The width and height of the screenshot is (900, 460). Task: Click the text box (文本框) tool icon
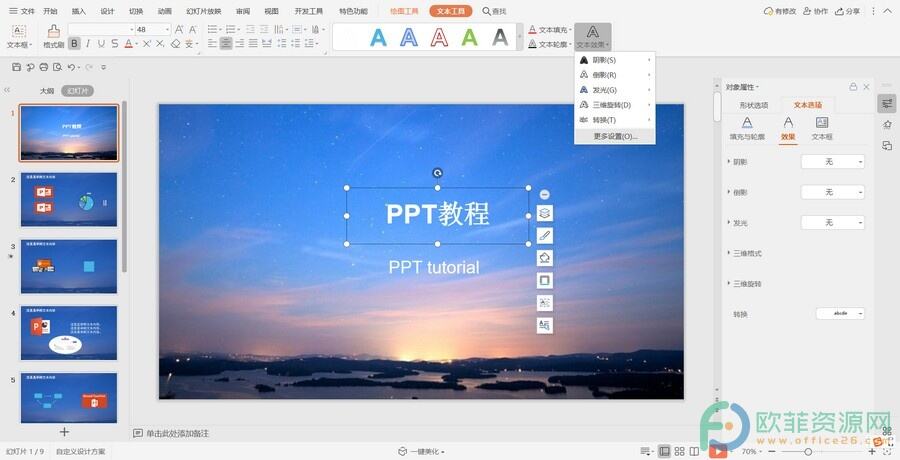point(19,31)
